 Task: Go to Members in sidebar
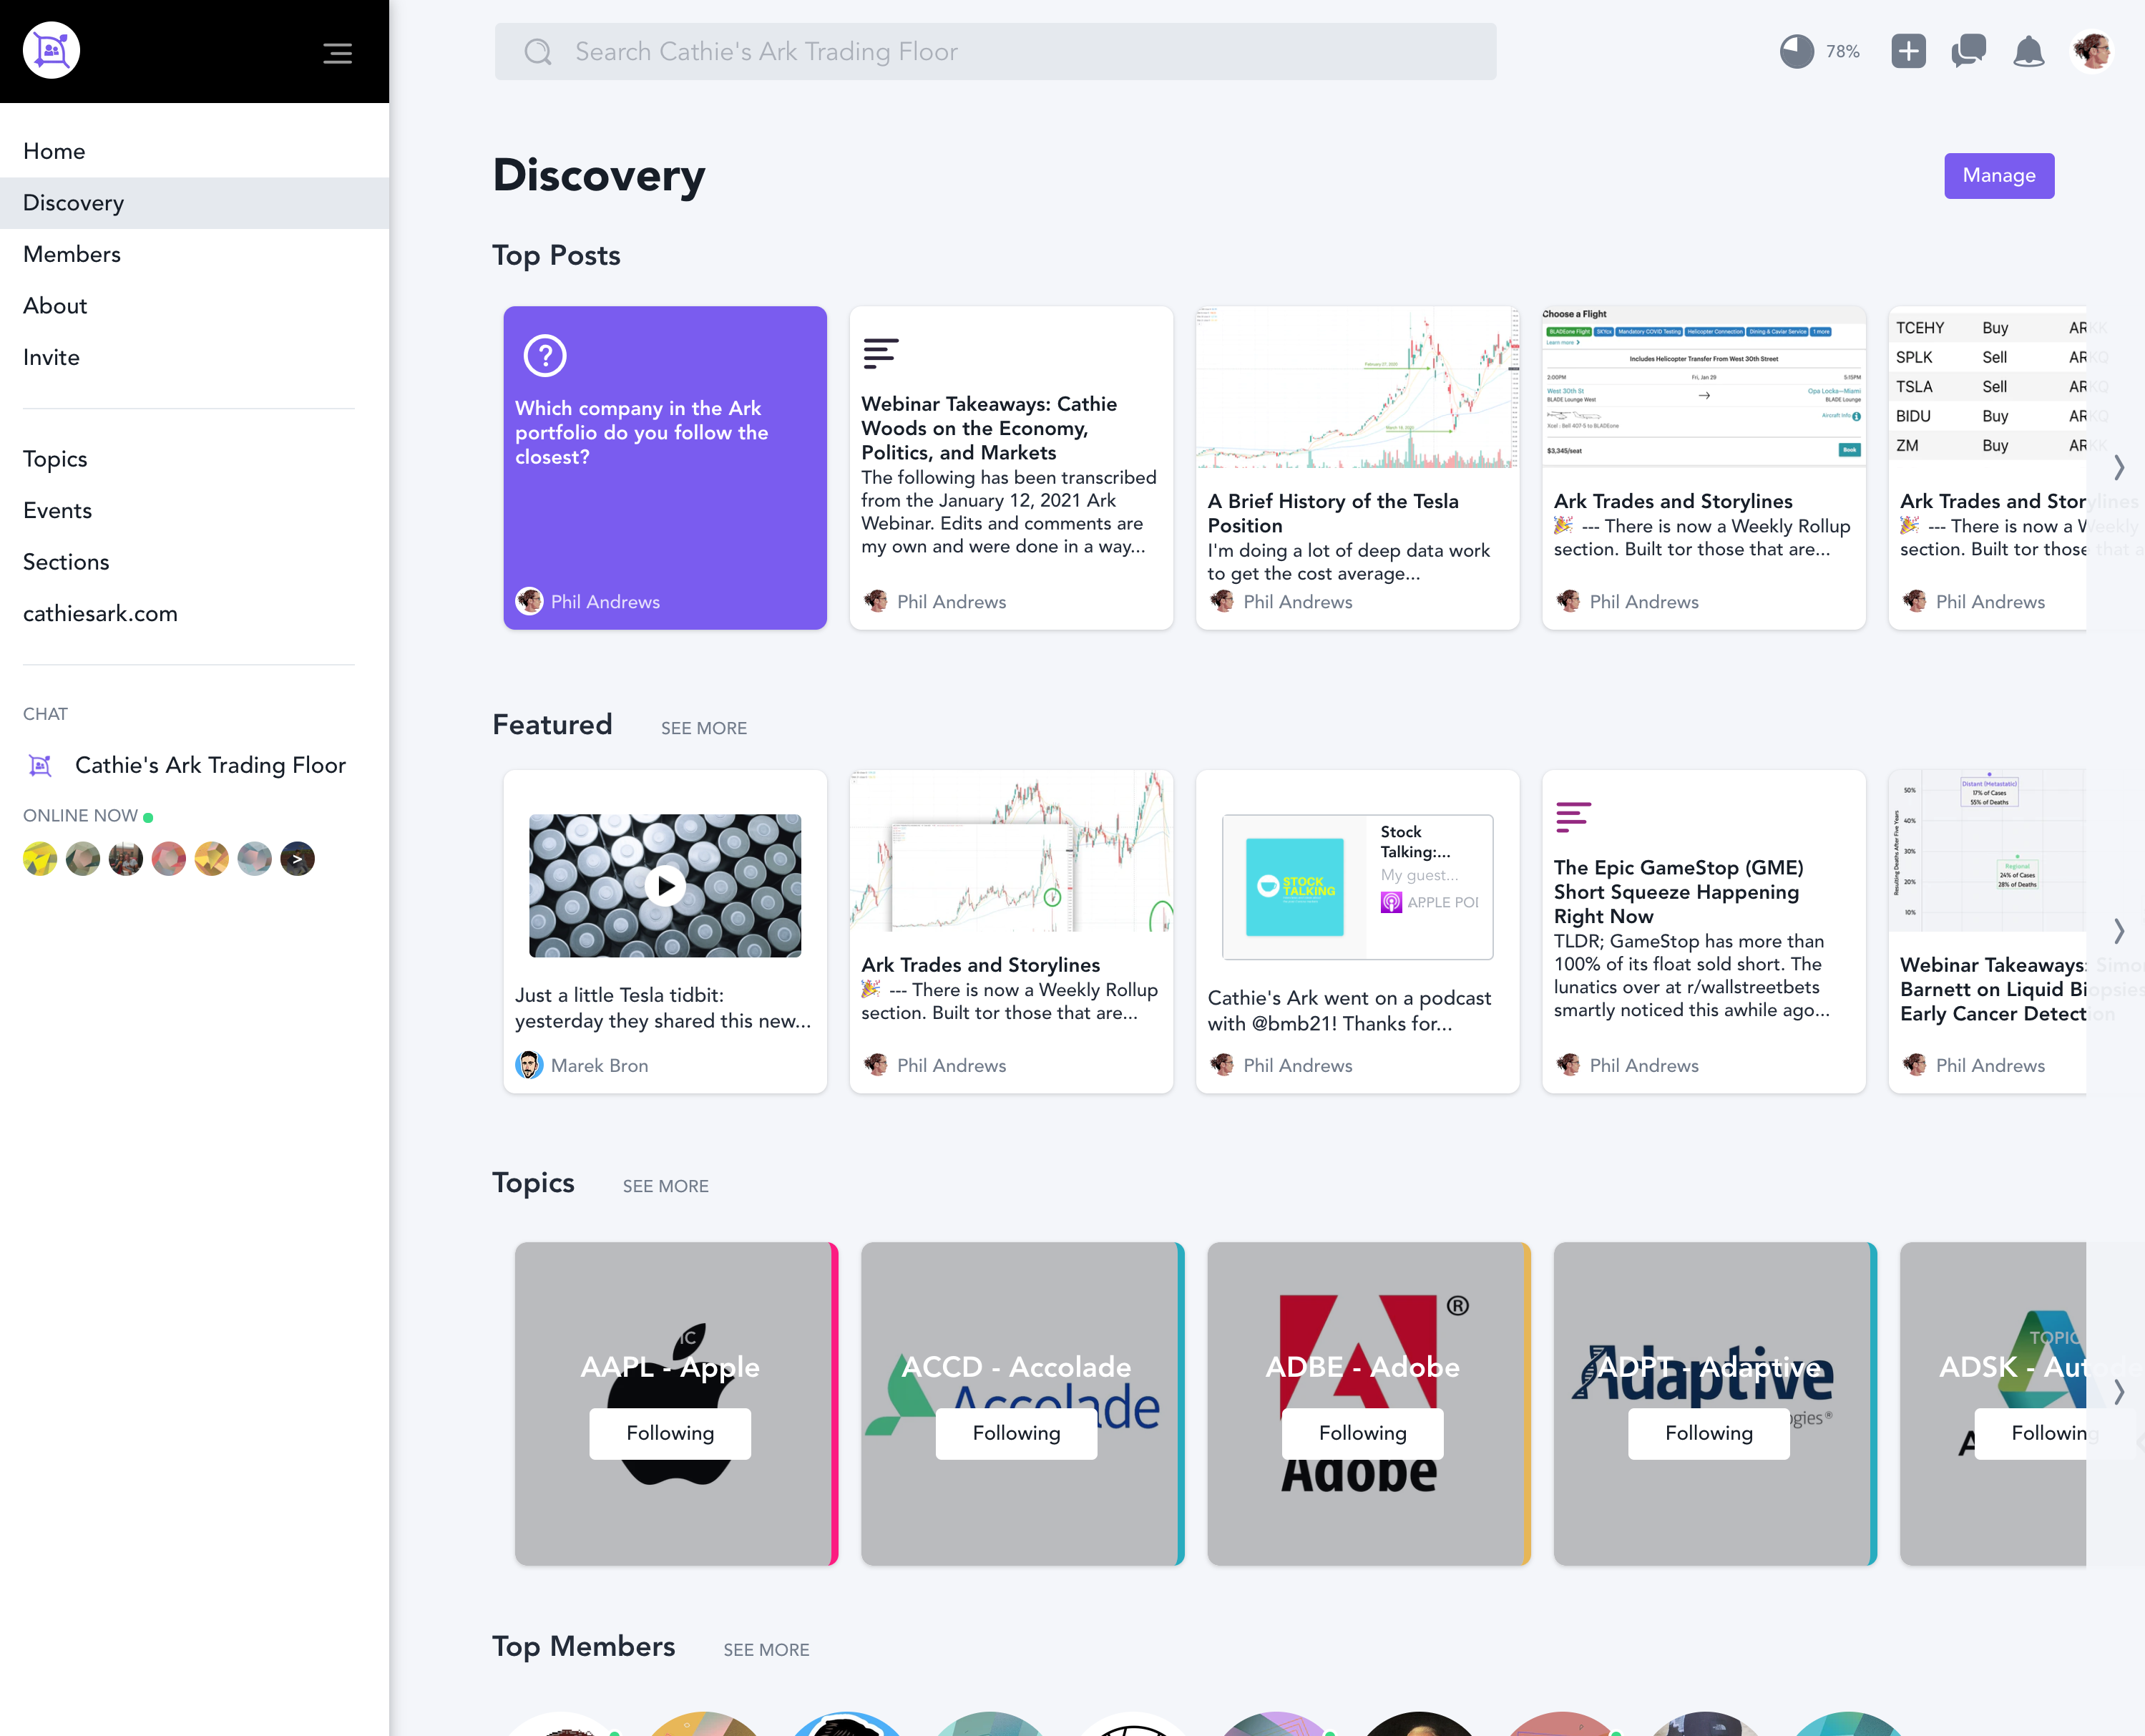[x=72, y=254]
